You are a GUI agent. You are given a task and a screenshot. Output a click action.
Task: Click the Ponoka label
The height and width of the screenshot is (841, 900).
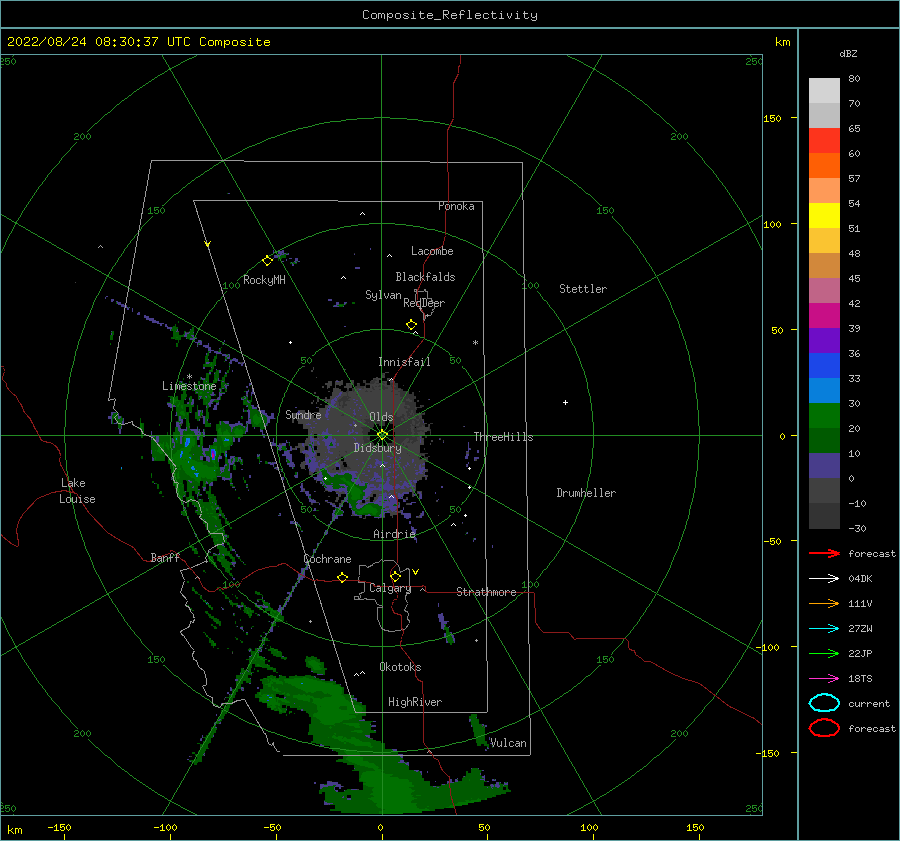click(456, 206)
